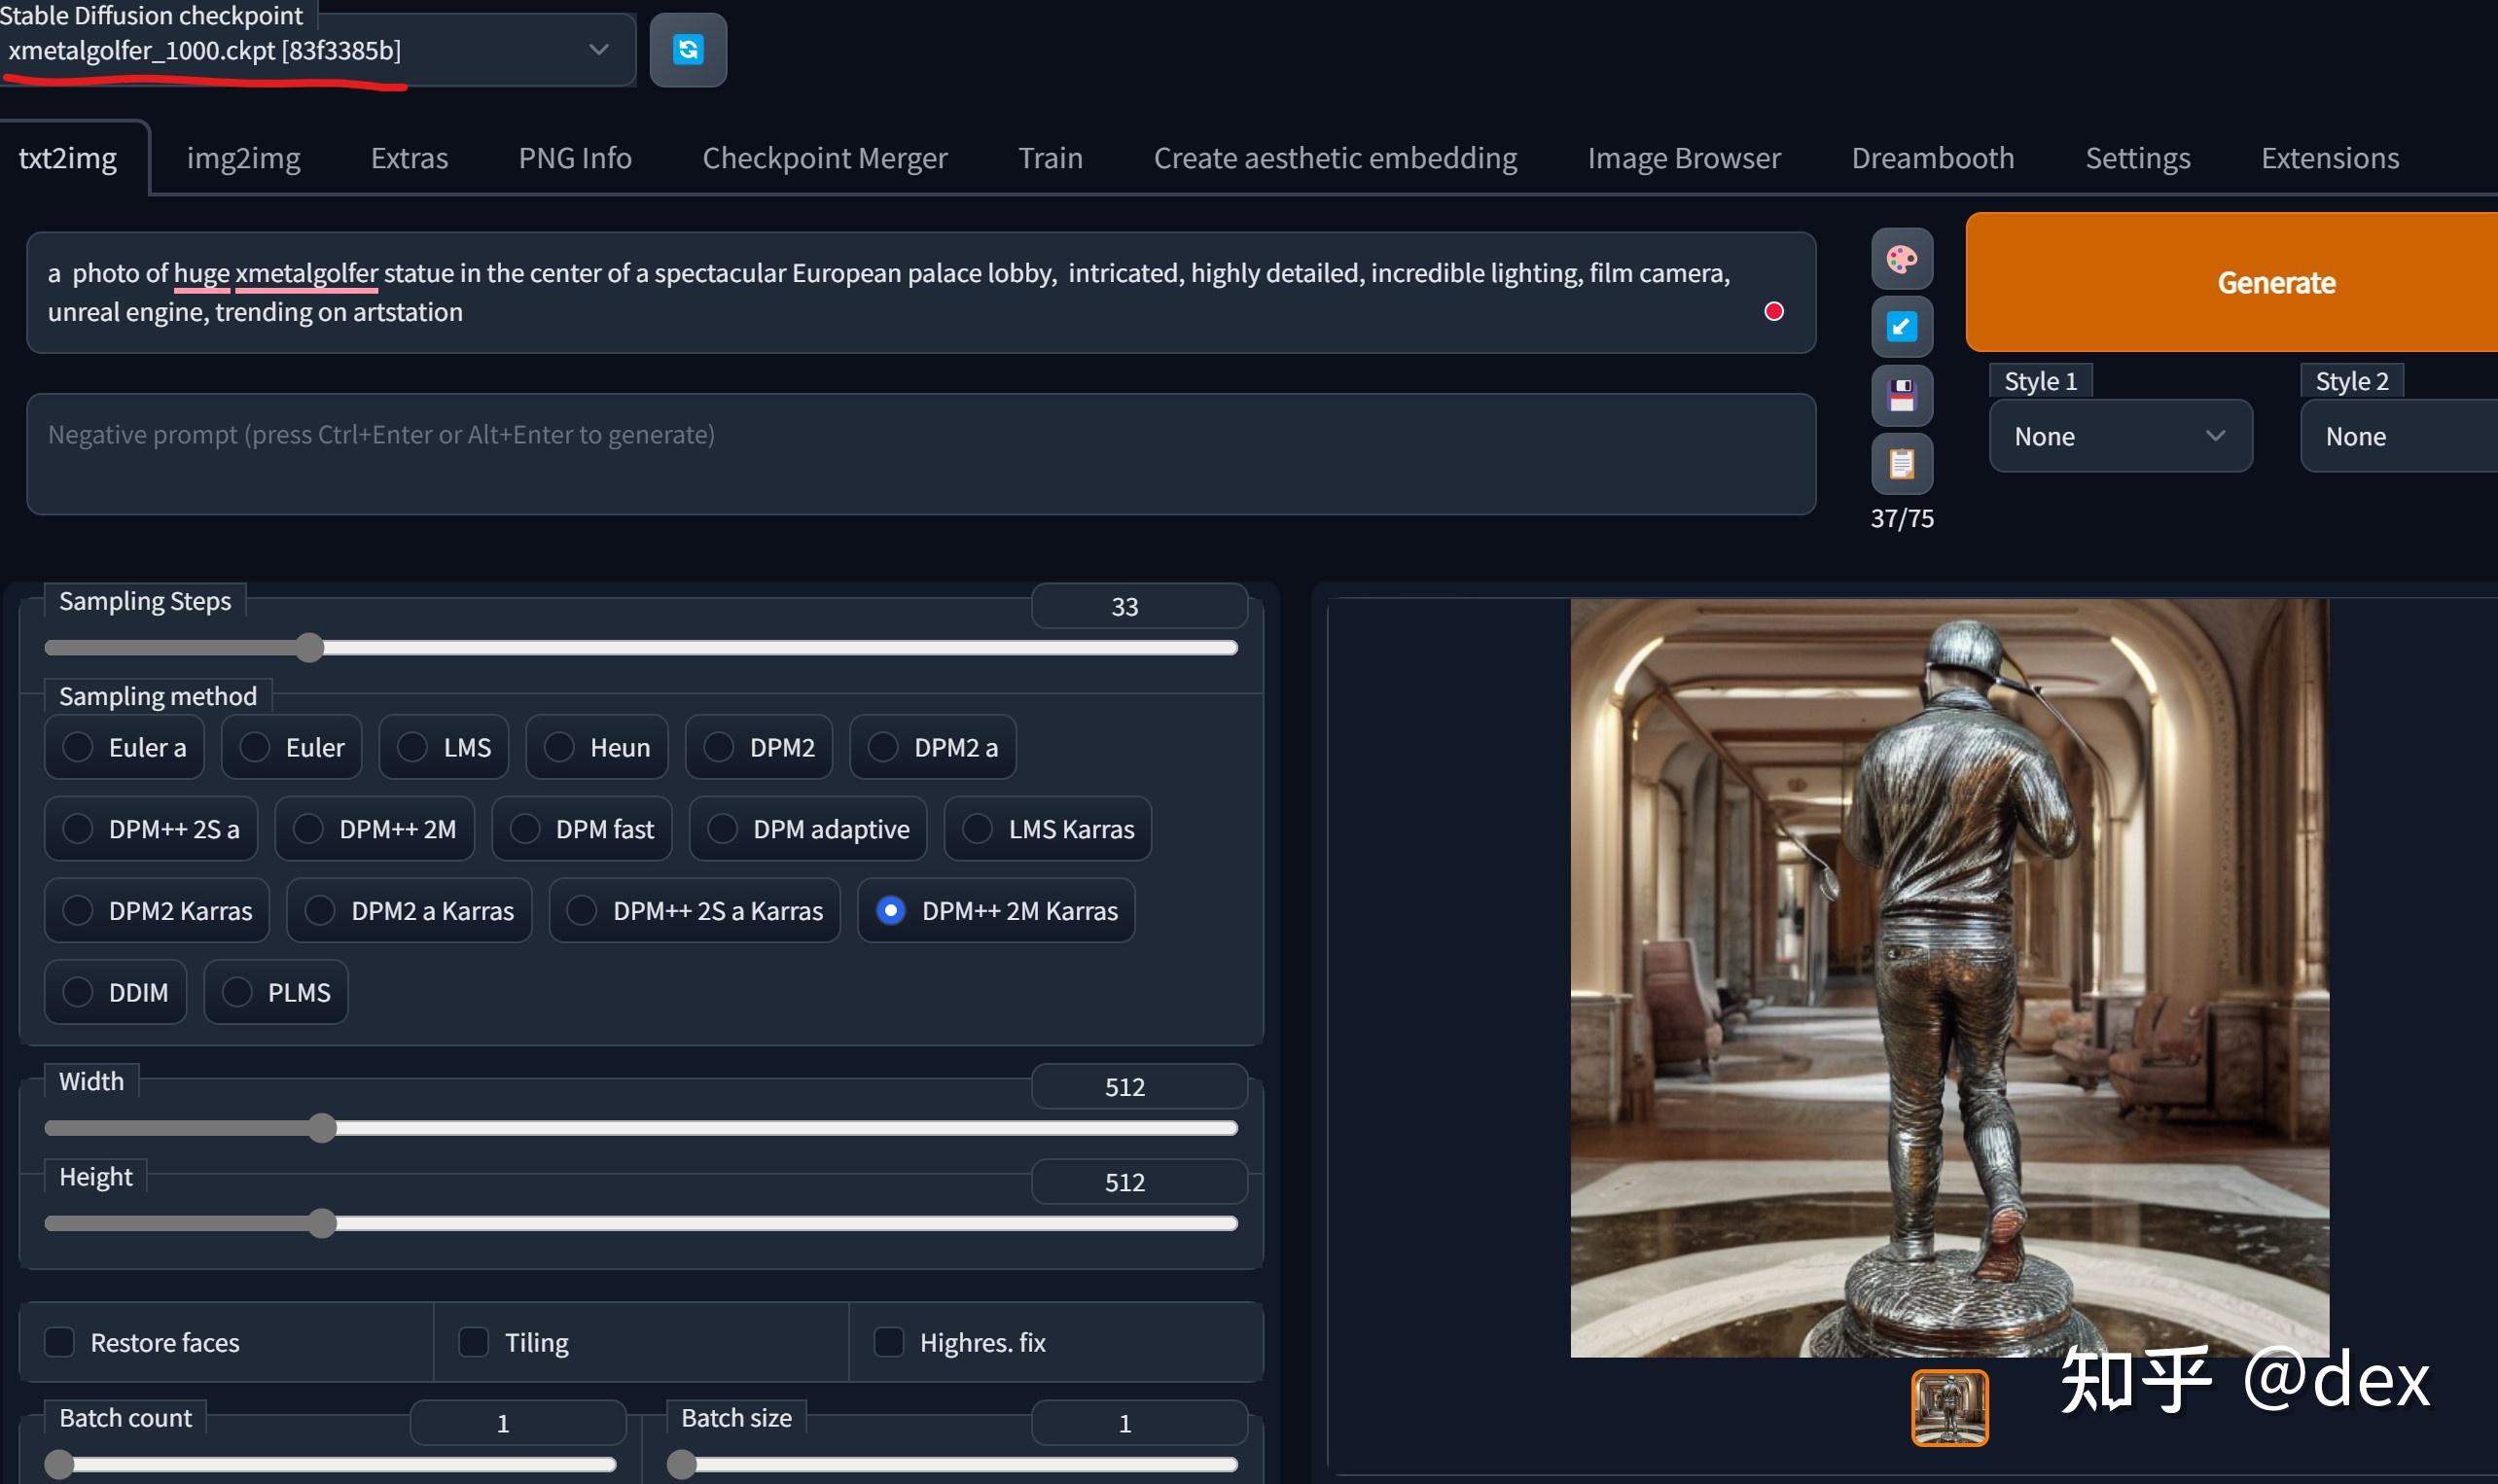Toggle the Highres. fix checkbox
This screenshot has height=1484, width=2498.
point(888,1342)
